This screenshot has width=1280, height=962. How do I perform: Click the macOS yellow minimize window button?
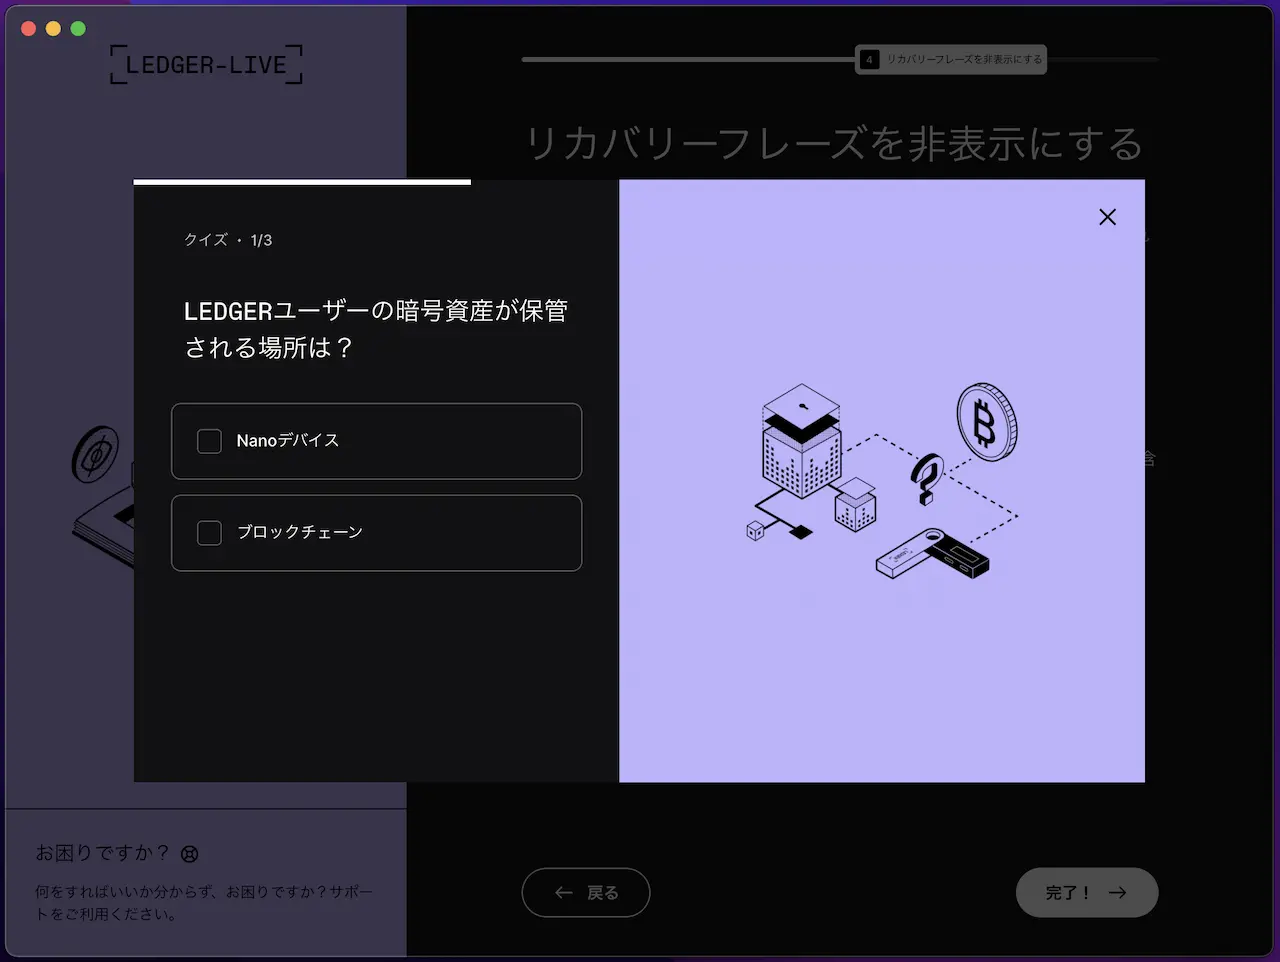coord(53,29)
